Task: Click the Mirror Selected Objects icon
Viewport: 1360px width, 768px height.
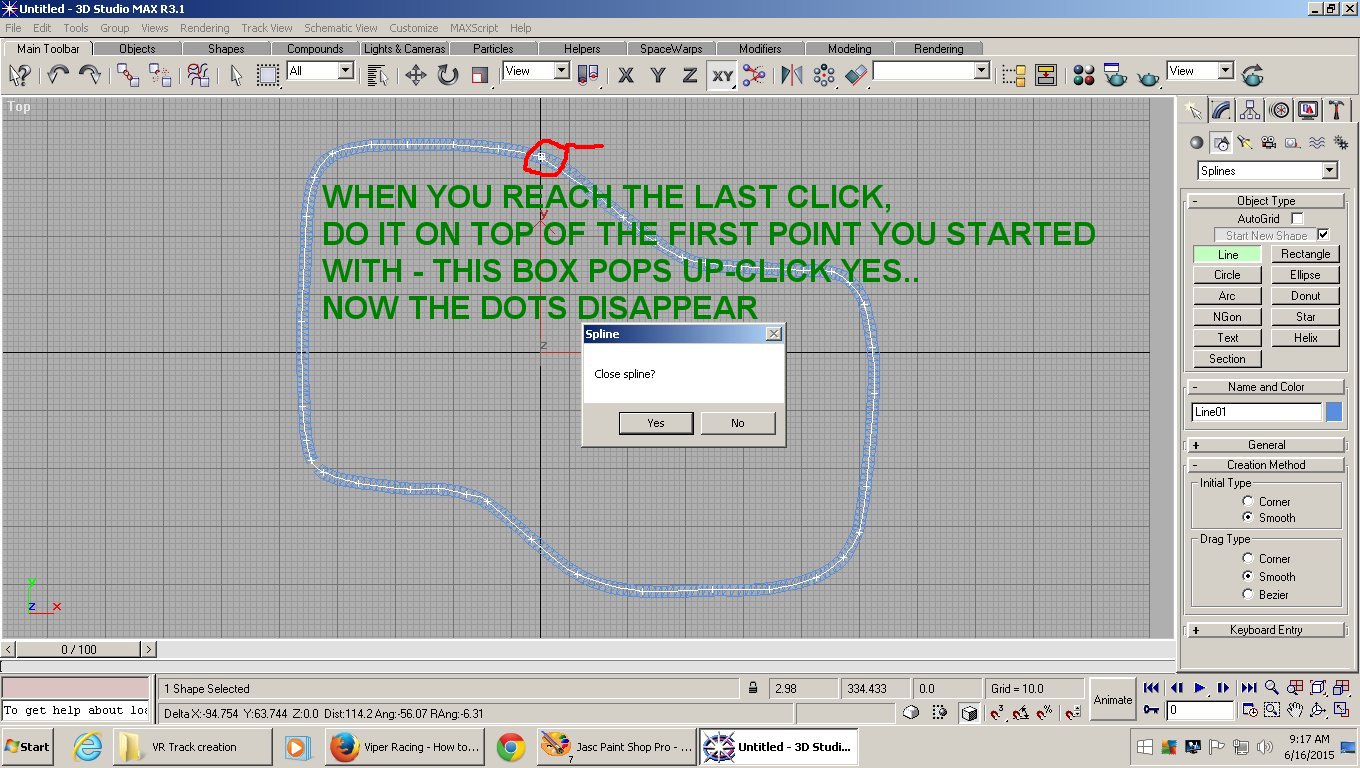Action: click(792, 75)
